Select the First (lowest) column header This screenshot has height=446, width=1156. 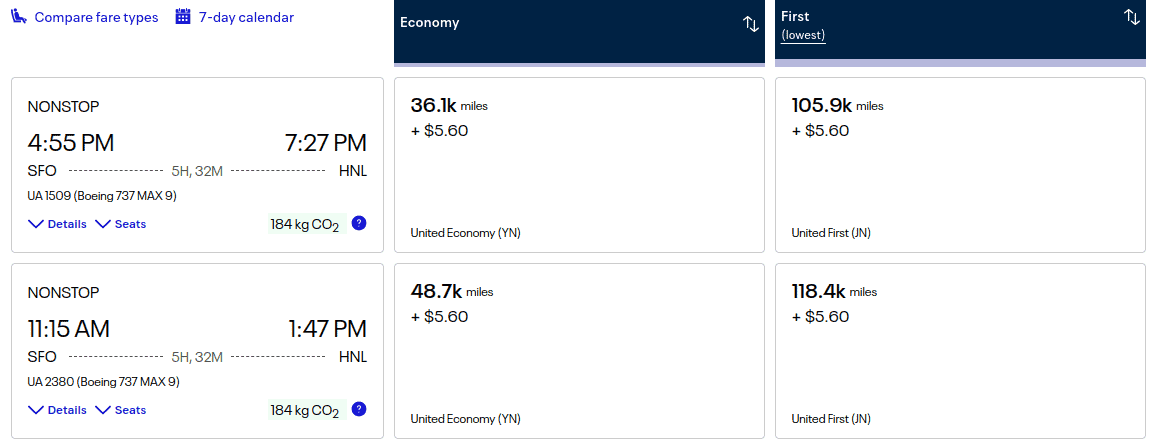click(x=961, y=32)
